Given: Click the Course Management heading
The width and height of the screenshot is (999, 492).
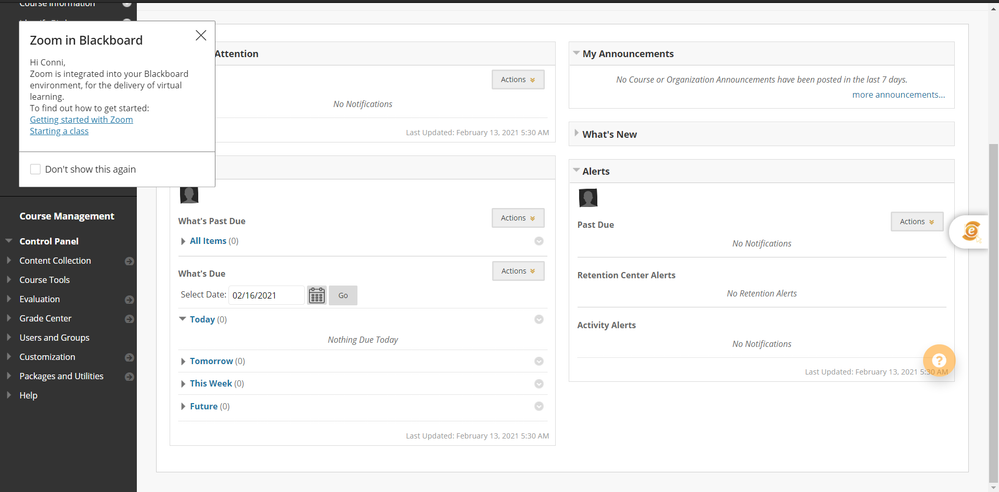Looking at the screenshot, I should [67, 216].
